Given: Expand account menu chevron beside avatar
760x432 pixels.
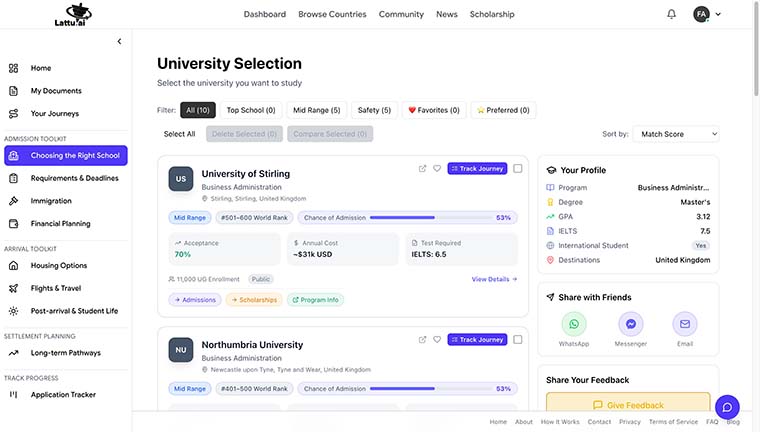Looking at the screenshot, I should (x=718, y=14).
